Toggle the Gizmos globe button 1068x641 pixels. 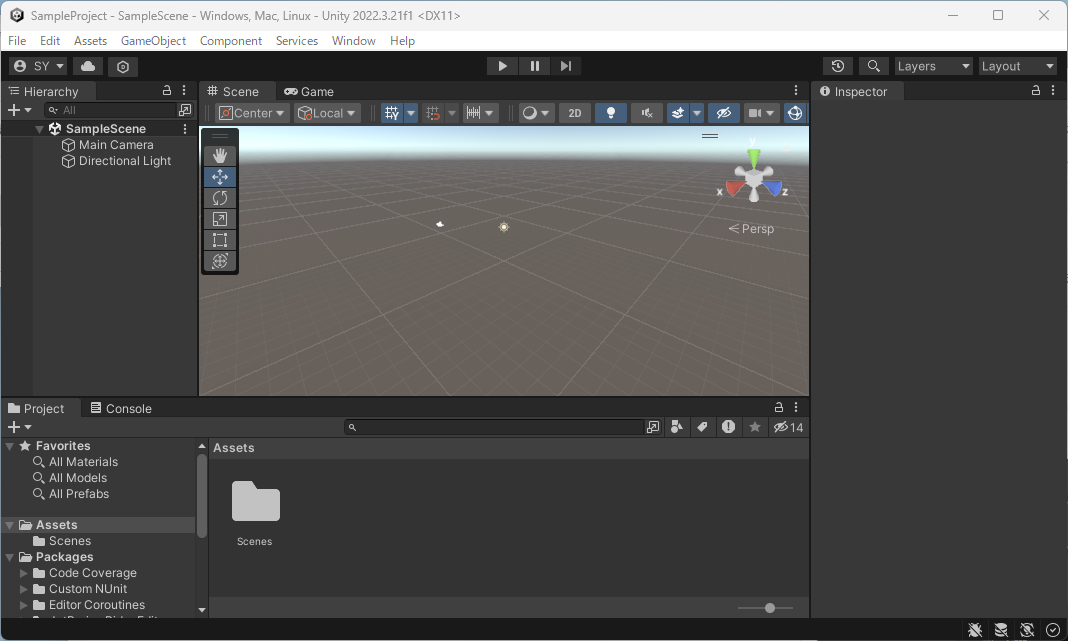(795, 113)
